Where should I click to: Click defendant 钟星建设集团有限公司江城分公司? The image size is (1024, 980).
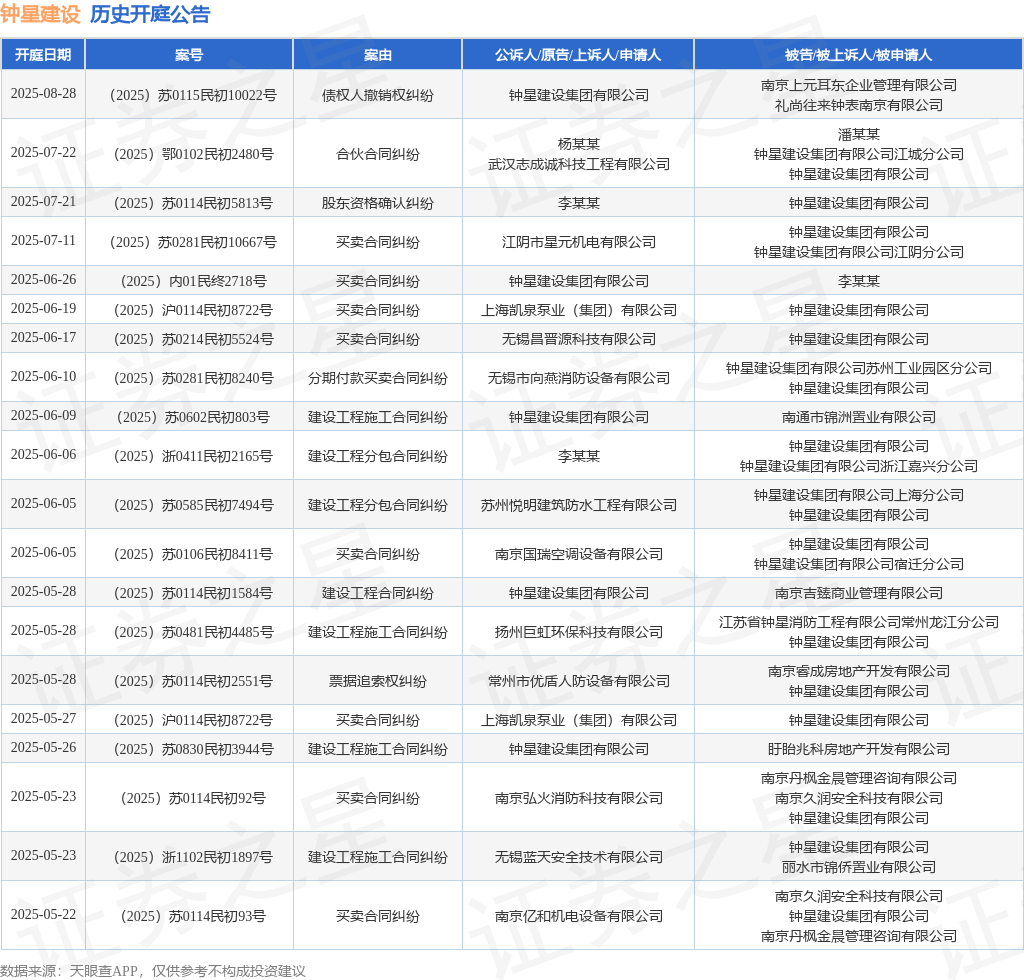coord(858,154)
